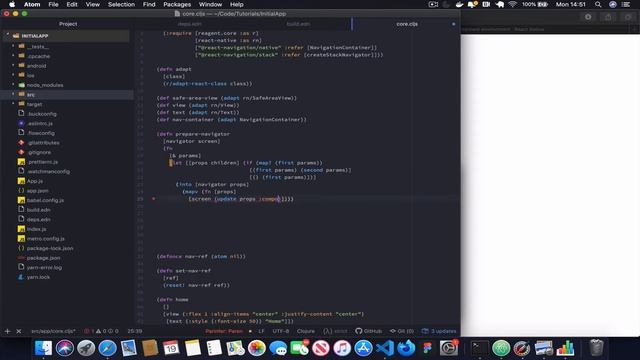
Task: Collapse the INITIALAPP root folder
Action: click(7, 36)
